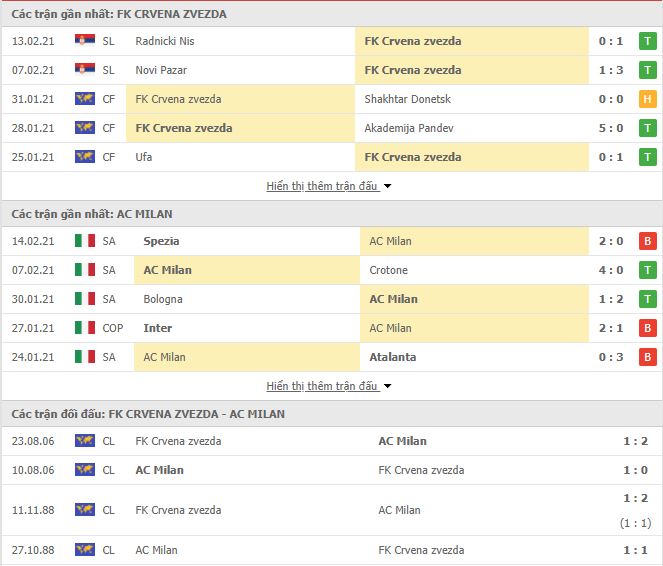Open the Atalanta team link
Image resolution: width=663 pixels, height=566 pixels.
(x=392, y=357)
